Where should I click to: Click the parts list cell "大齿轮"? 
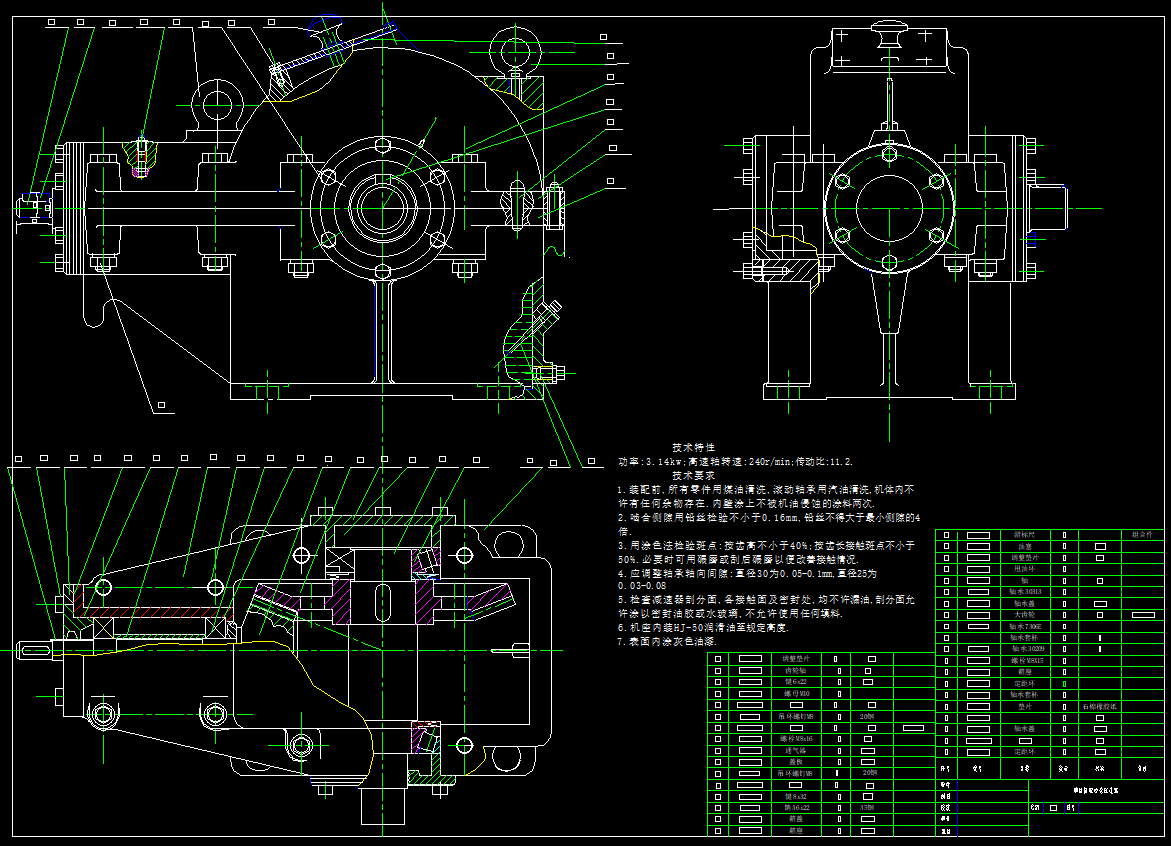[1025, 615]
